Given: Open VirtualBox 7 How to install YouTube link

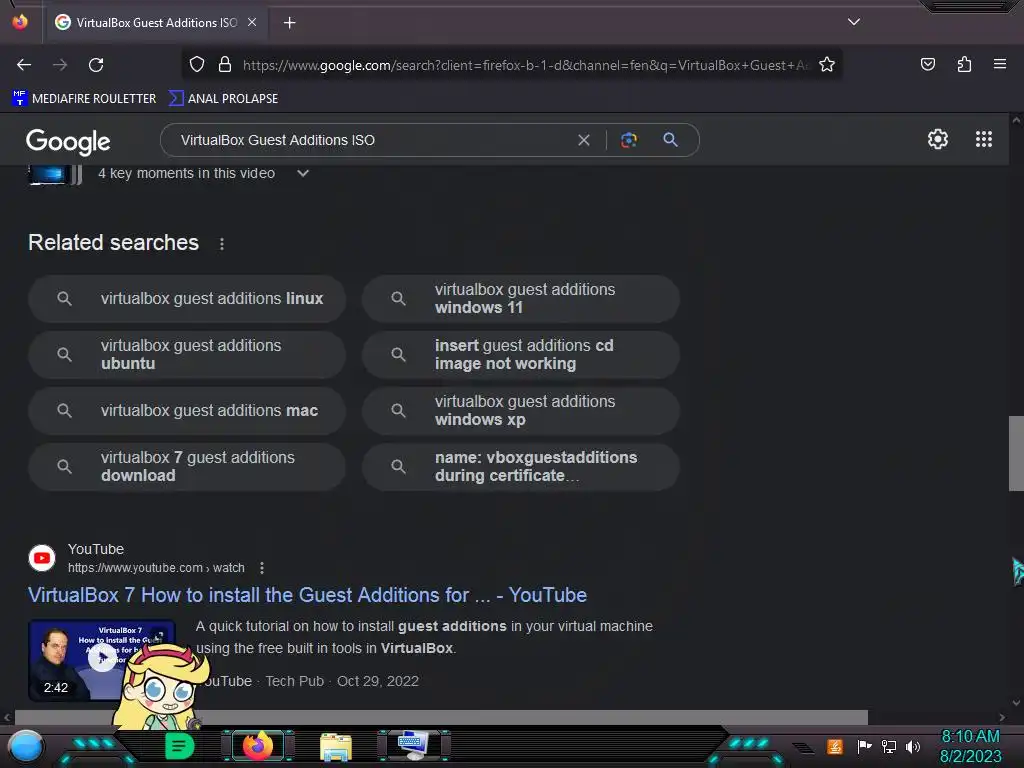Looking at the screenshot, I should (x=307, y=595).
